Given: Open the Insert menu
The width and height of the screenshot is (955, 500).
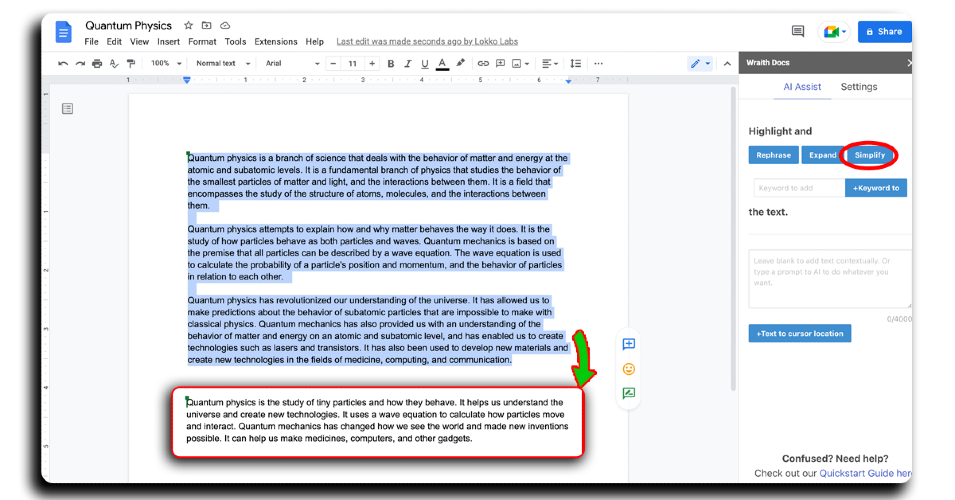Looking at the screenshot, I should [168, 41].
